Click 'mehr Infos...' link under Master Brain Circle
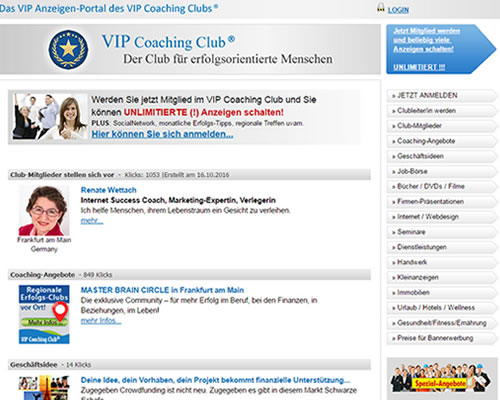Screen dimensions: 500x400 click(101, 321)
